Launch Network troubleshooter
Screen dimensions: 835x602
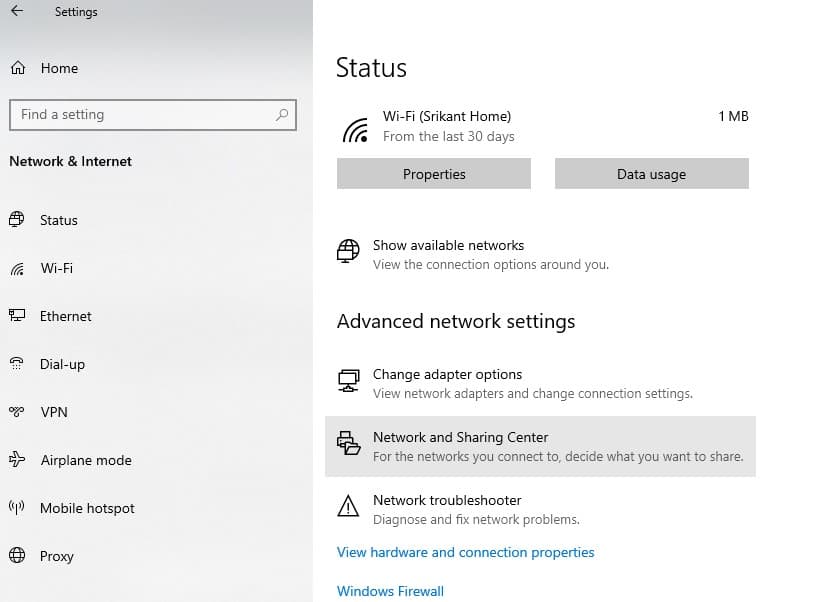pyautogui.click(x=540, y=509)
